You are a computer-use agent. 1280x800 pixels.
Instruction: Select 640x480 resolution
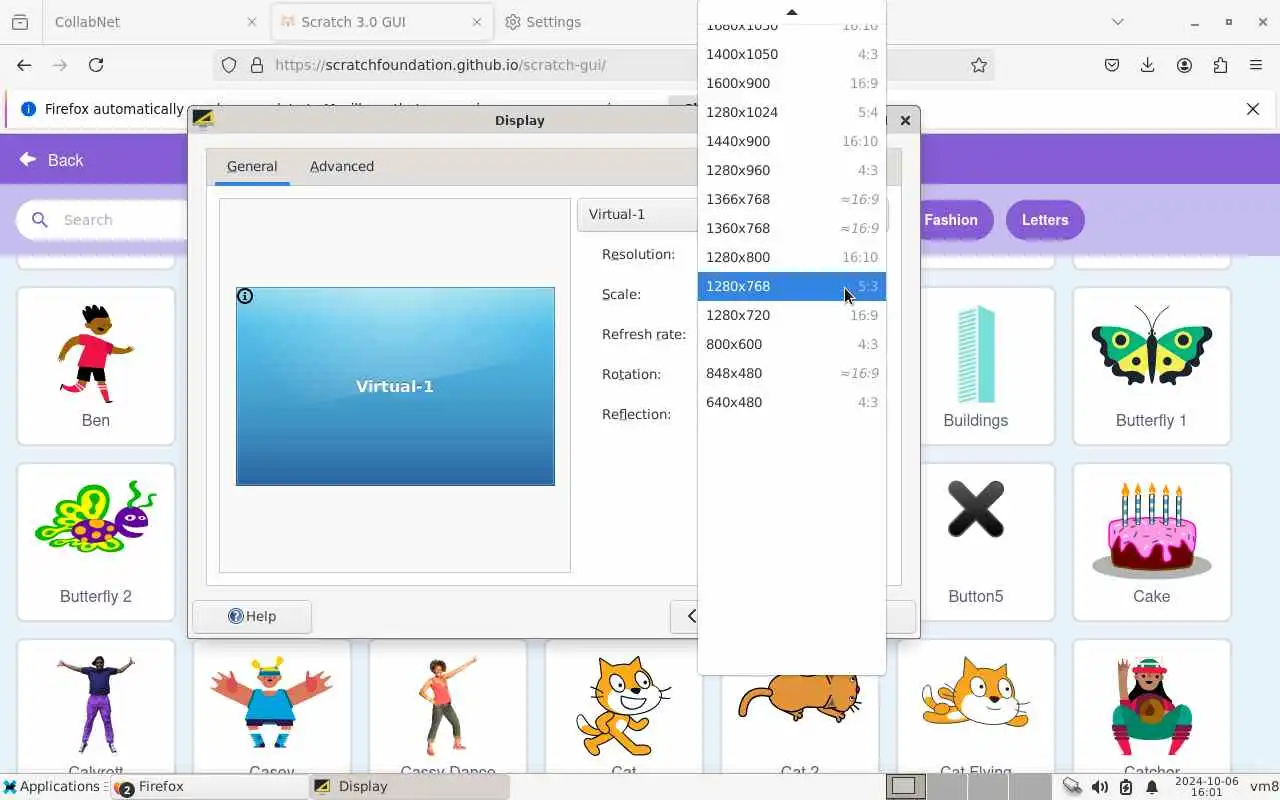coord(791,402)
